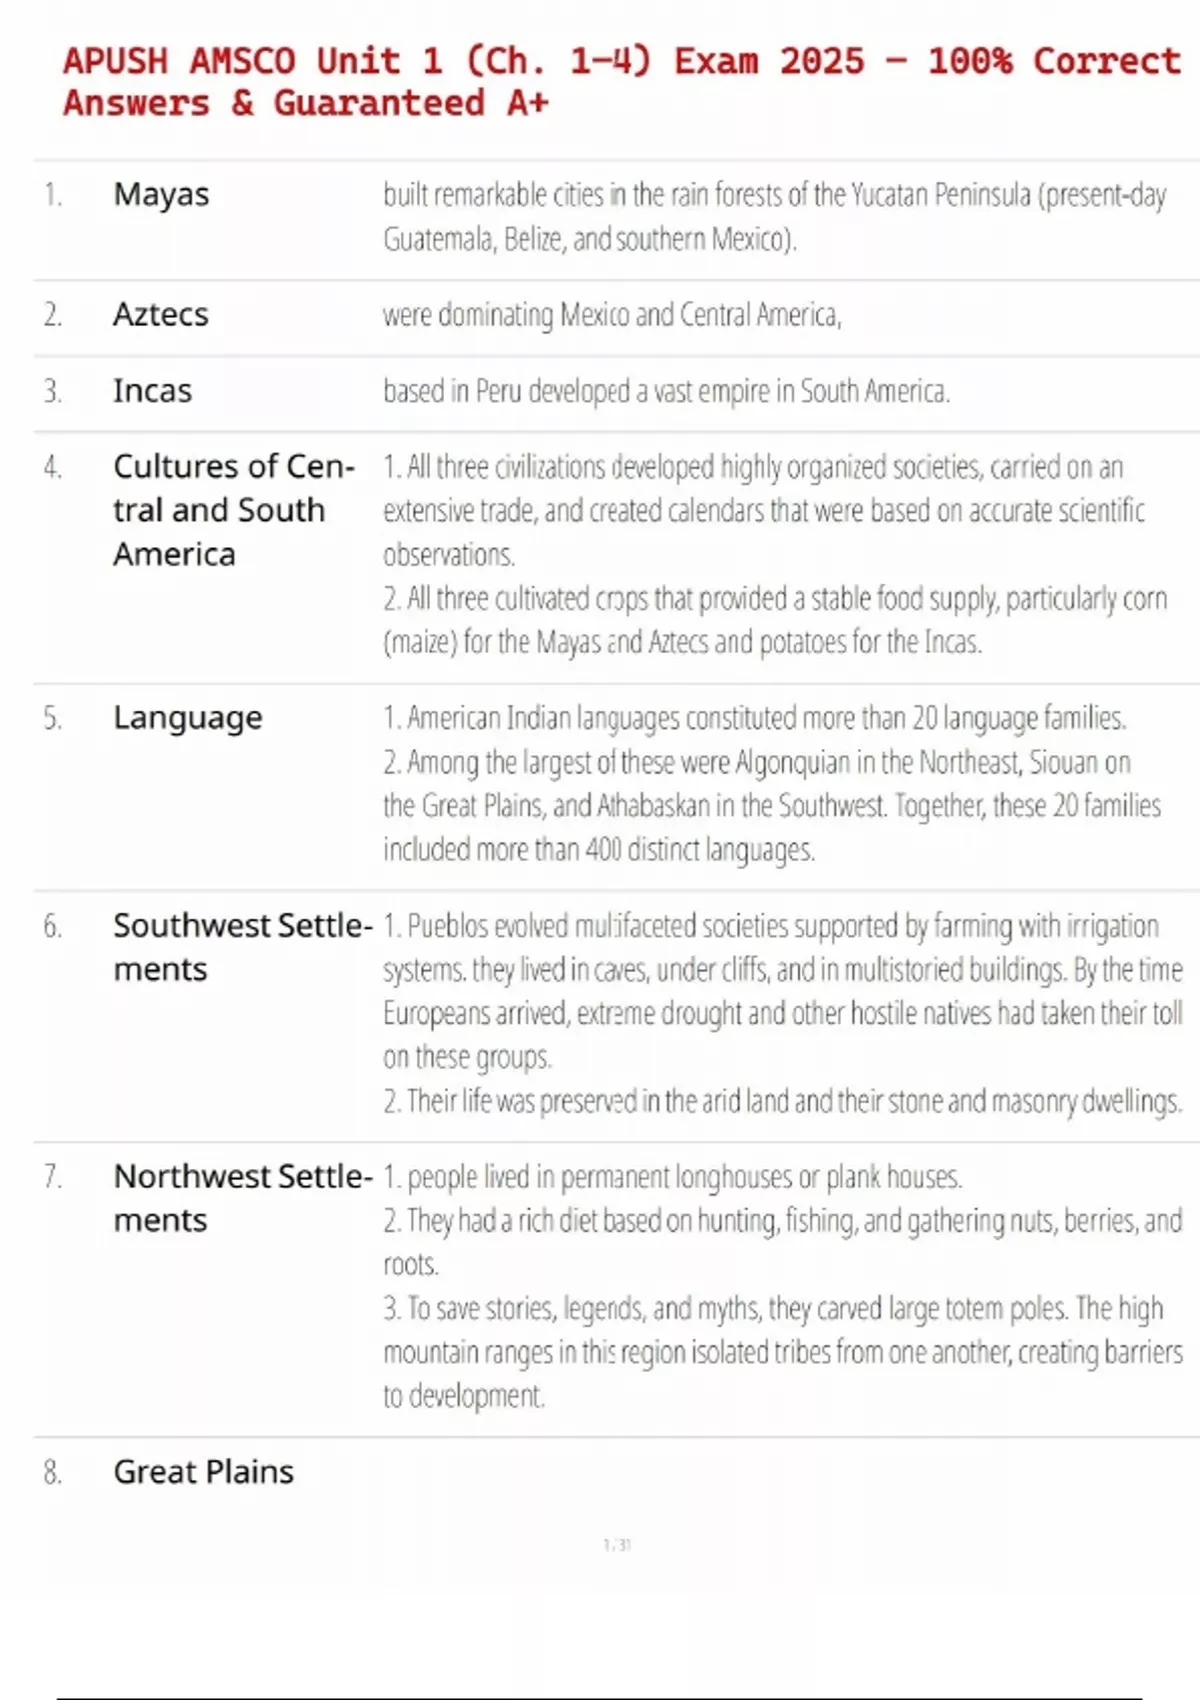Click "Cultures of Central and South America" term
Image resolution: width=1200 pixels, height=1700 pixels.
click(233, 510)
